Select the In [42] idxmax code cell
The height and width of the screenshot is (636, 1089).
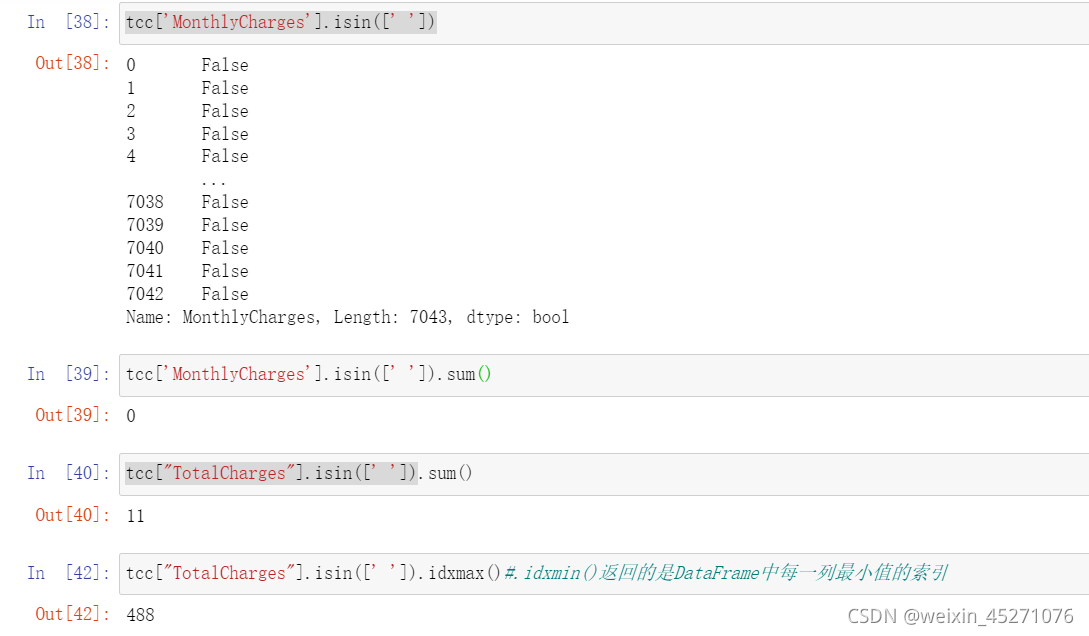coord(604,574)
